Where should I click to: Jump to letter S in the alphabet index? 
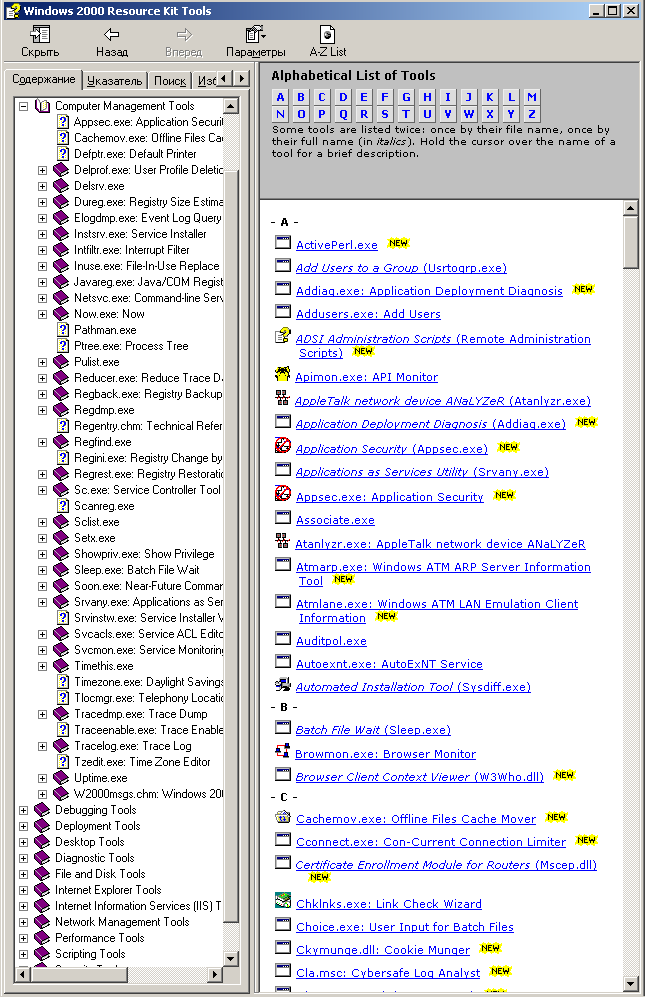(x=385, y=114)
